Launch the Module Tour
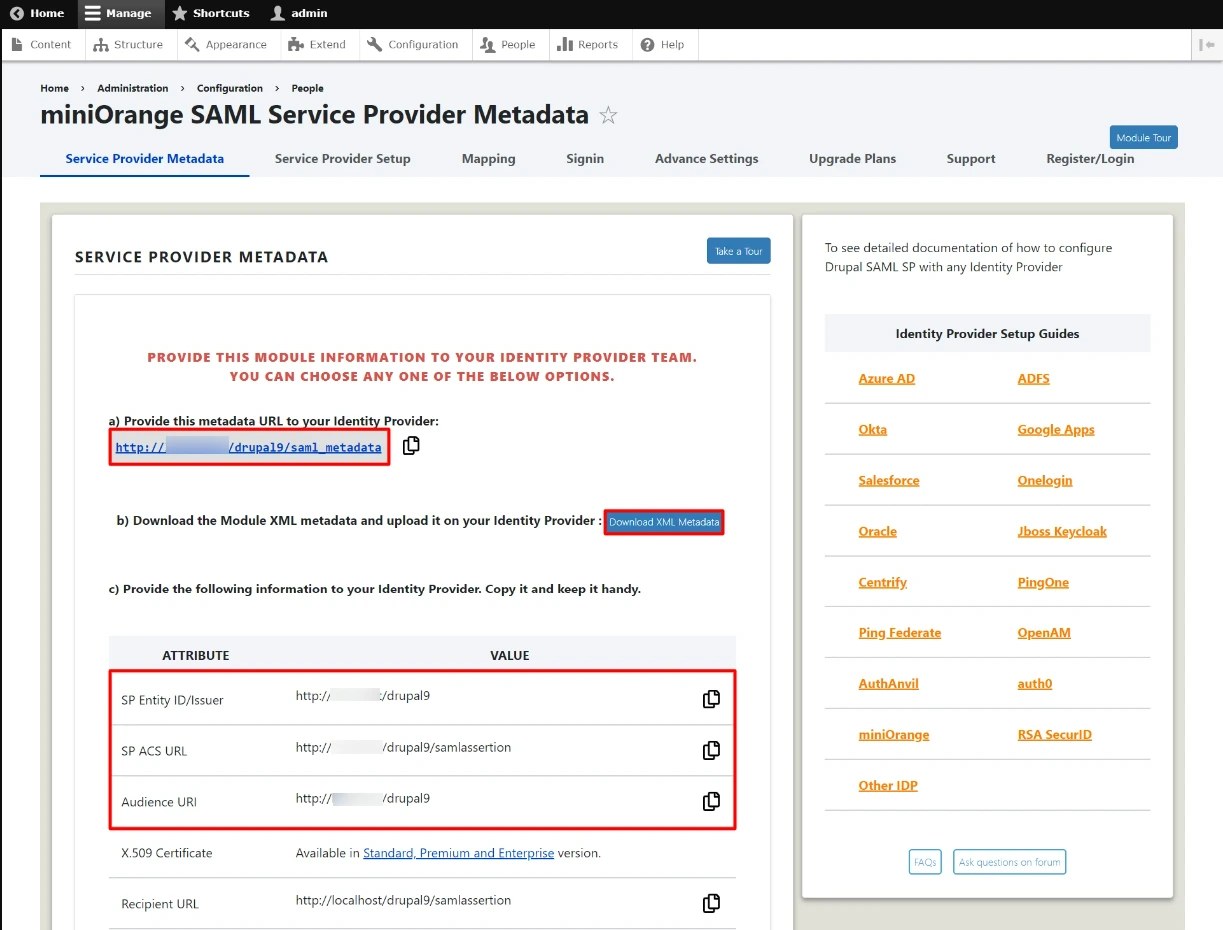The width and height of the screenshot is (1223, 930). point(1143,138)
